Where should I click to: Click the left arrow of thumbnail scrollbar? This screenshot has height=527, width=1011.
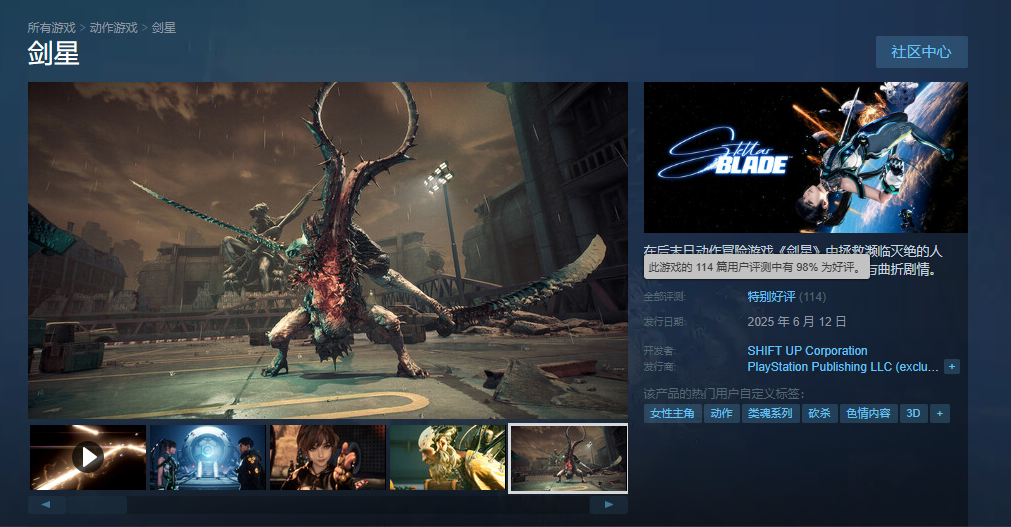(46, 504)
